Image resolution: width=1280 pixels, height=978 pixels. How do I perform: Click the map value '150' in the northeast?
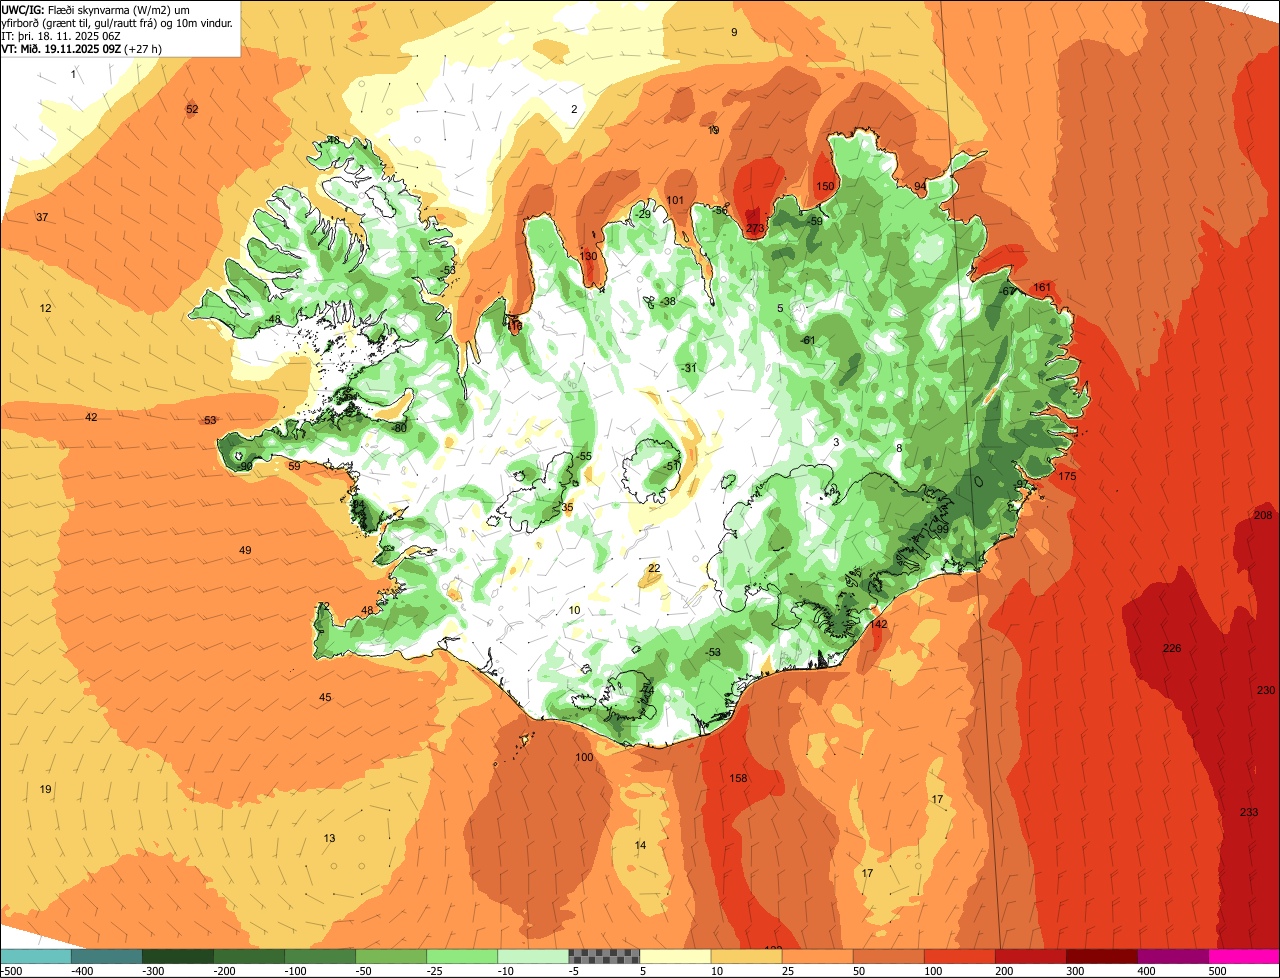(825, 186)
